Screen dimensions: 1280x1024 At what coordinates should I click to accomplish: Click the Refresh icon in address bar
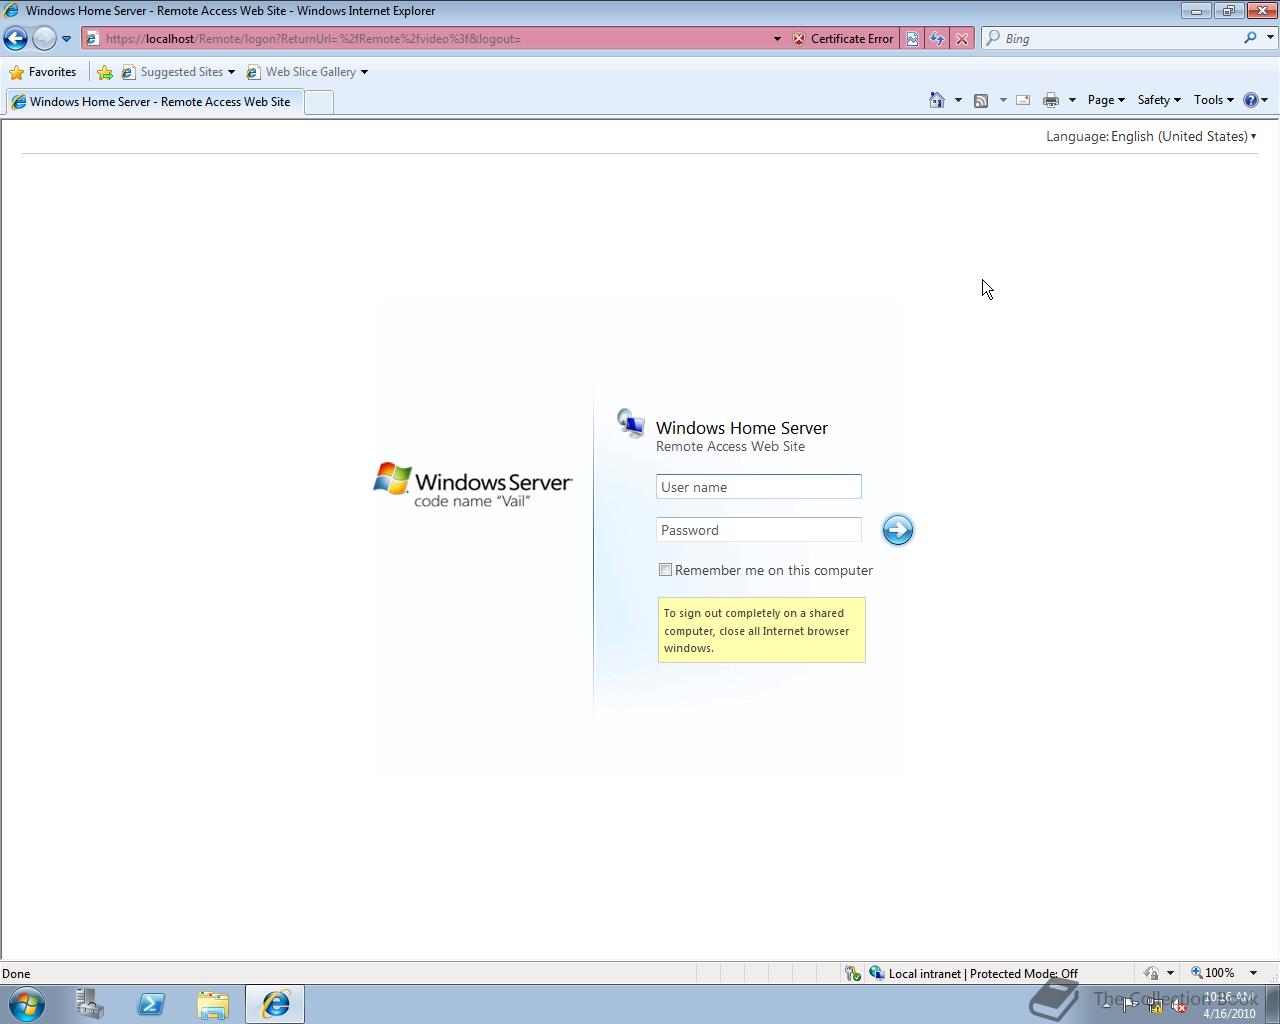pos(937,39)
